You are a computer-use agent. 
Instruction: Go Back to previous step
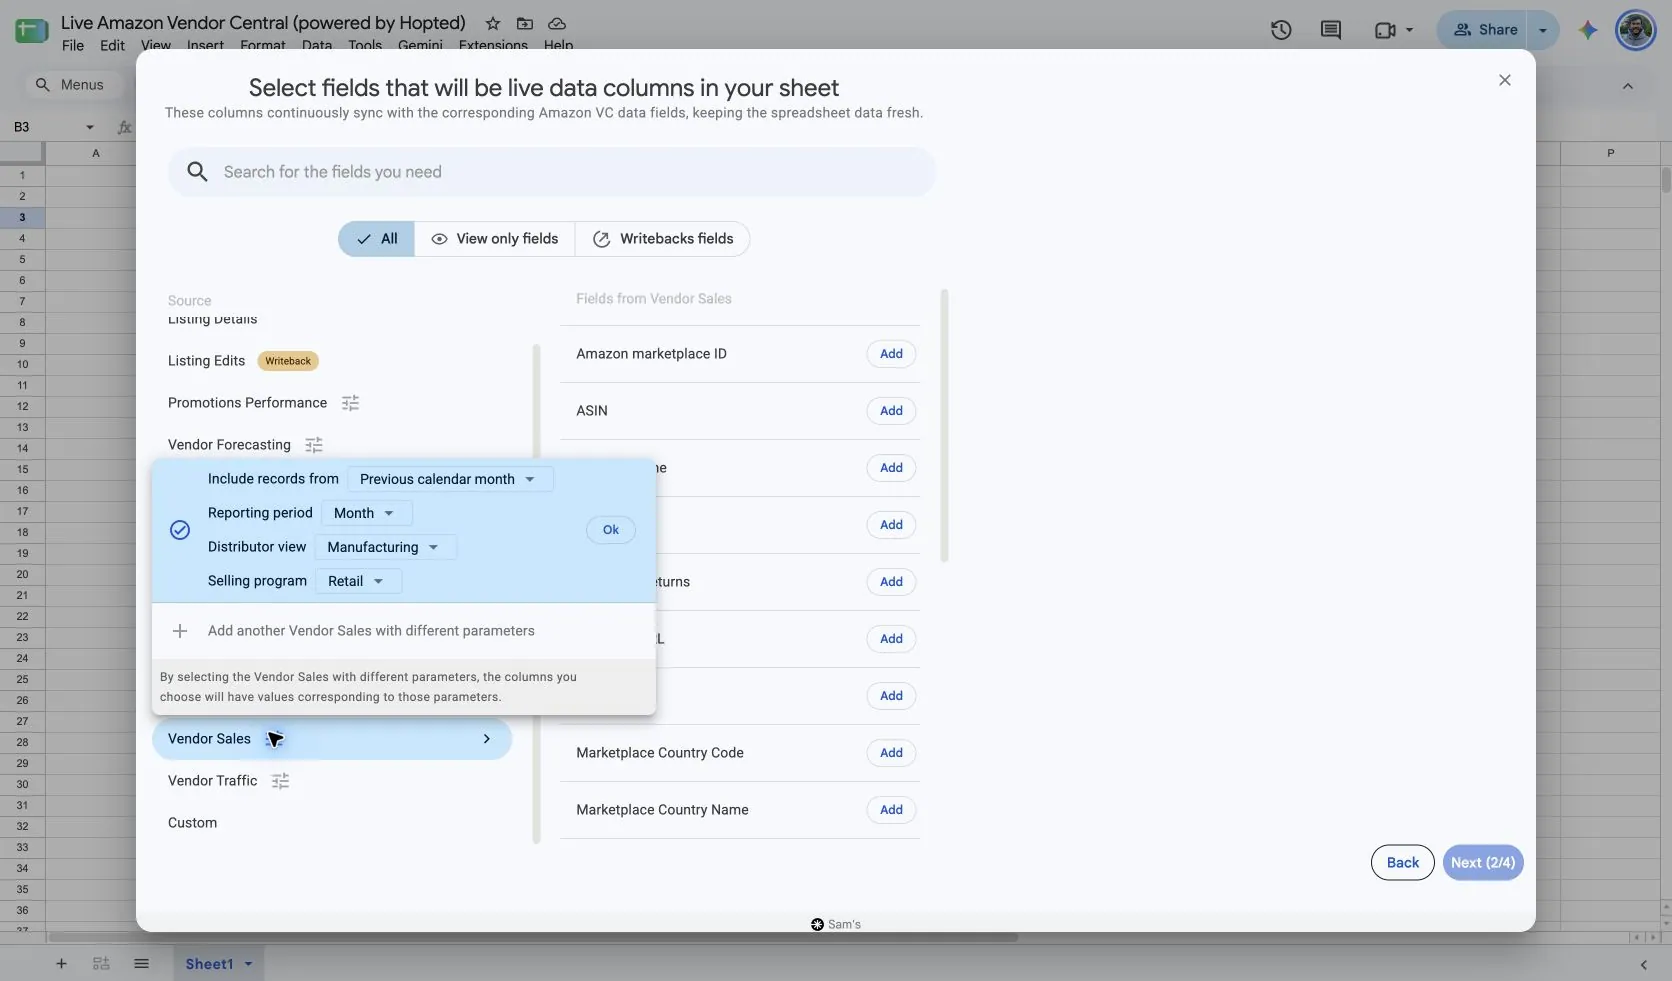[x=1403, y=863]
